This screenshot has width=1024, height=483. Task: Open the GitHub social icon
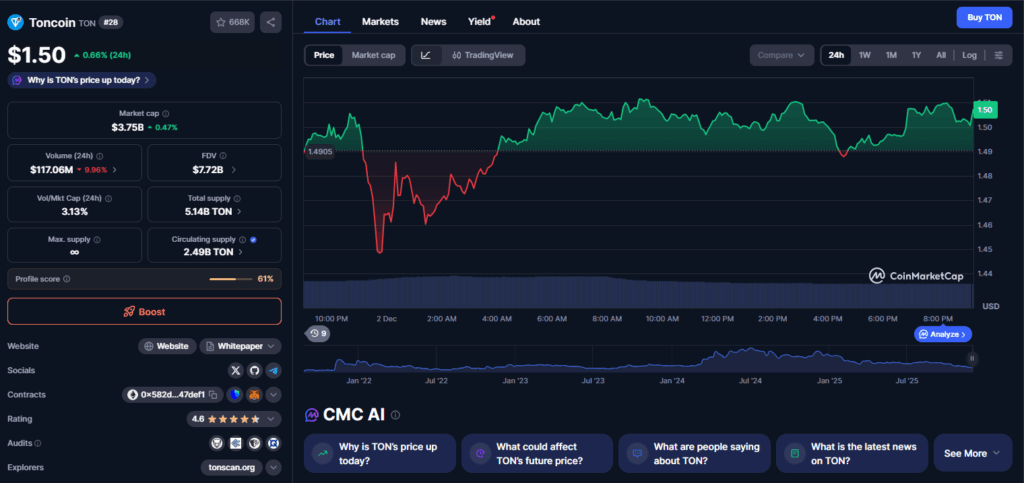pyautogui.click(x=254, y=370)
